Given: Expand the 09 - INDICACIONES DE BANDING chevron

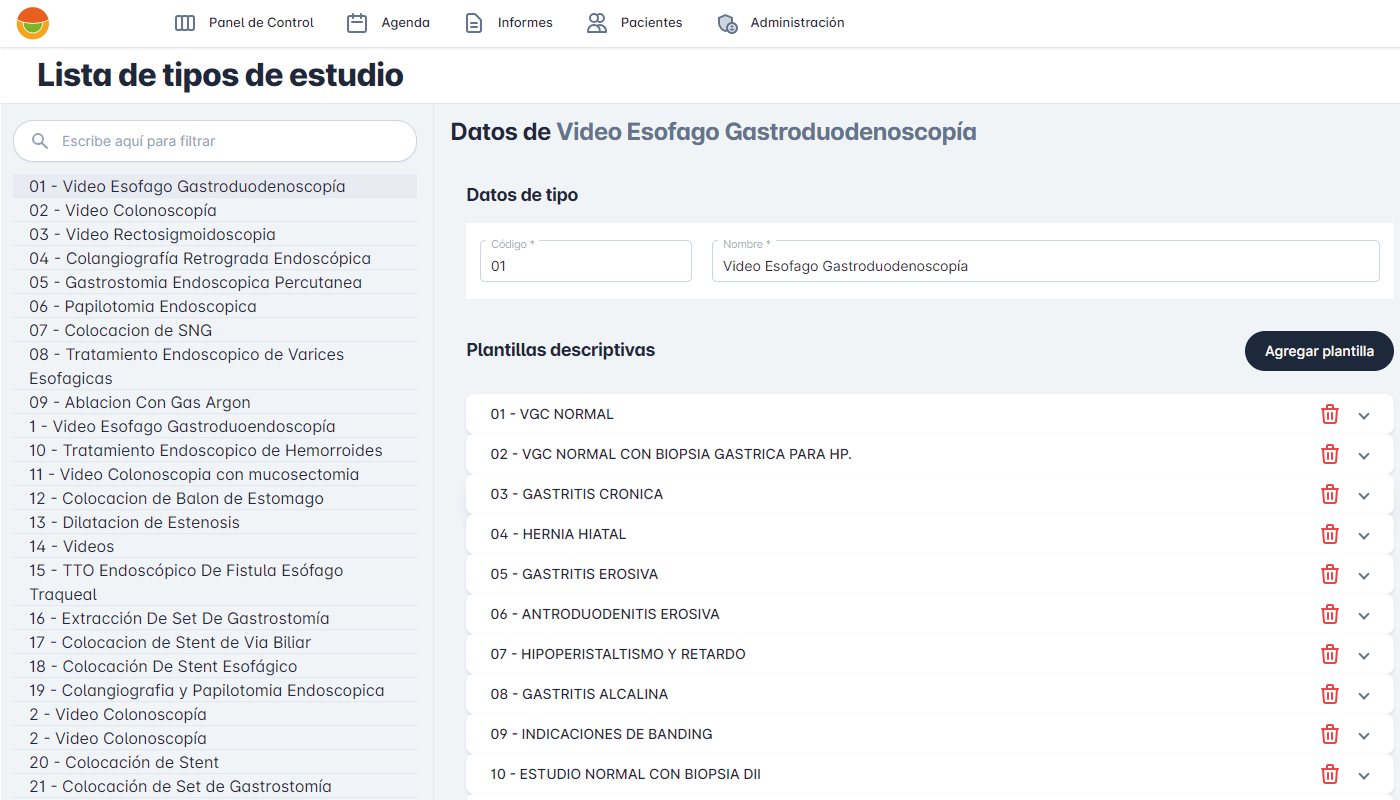Looking at the screenshot, I should pos(1364,735).
